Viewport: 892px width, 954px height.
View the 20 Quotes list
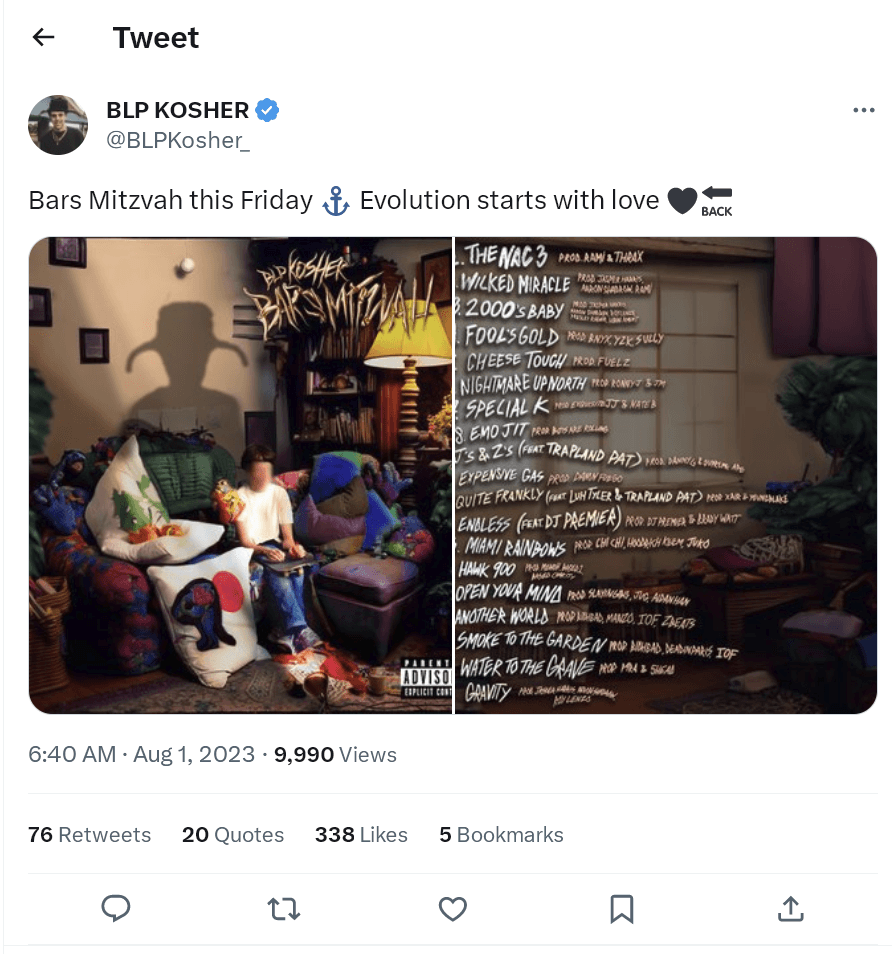pyautogui.click(x=233, y=835)
